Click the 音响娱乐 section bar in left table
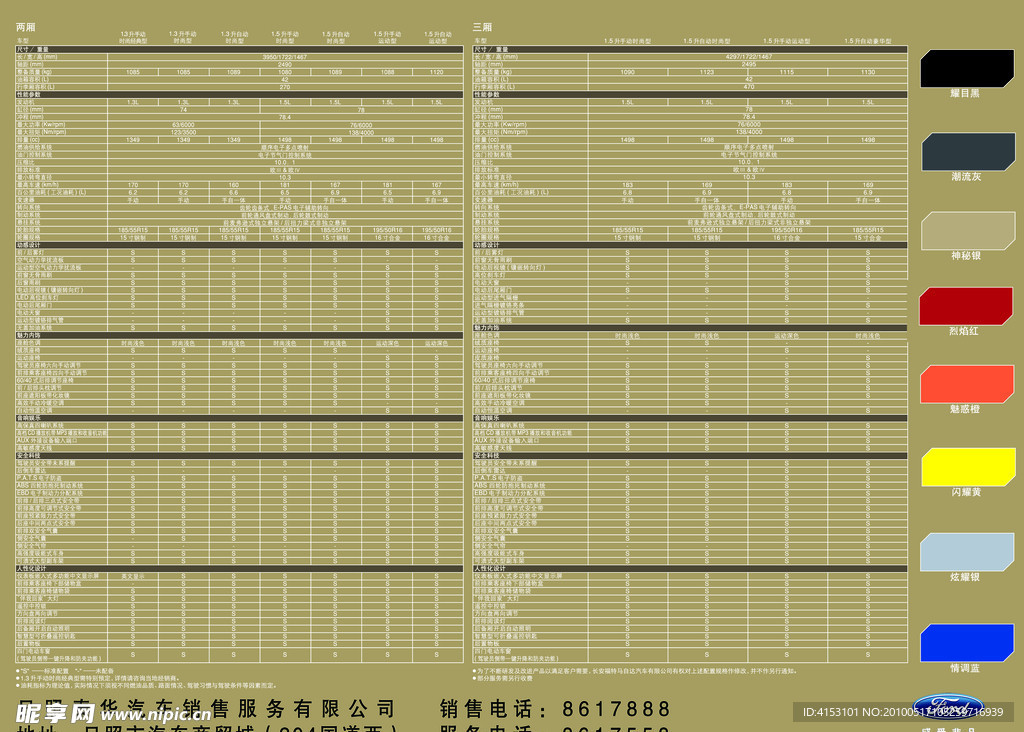Screen dimensions: 1024x732 (x=239, y=418)
